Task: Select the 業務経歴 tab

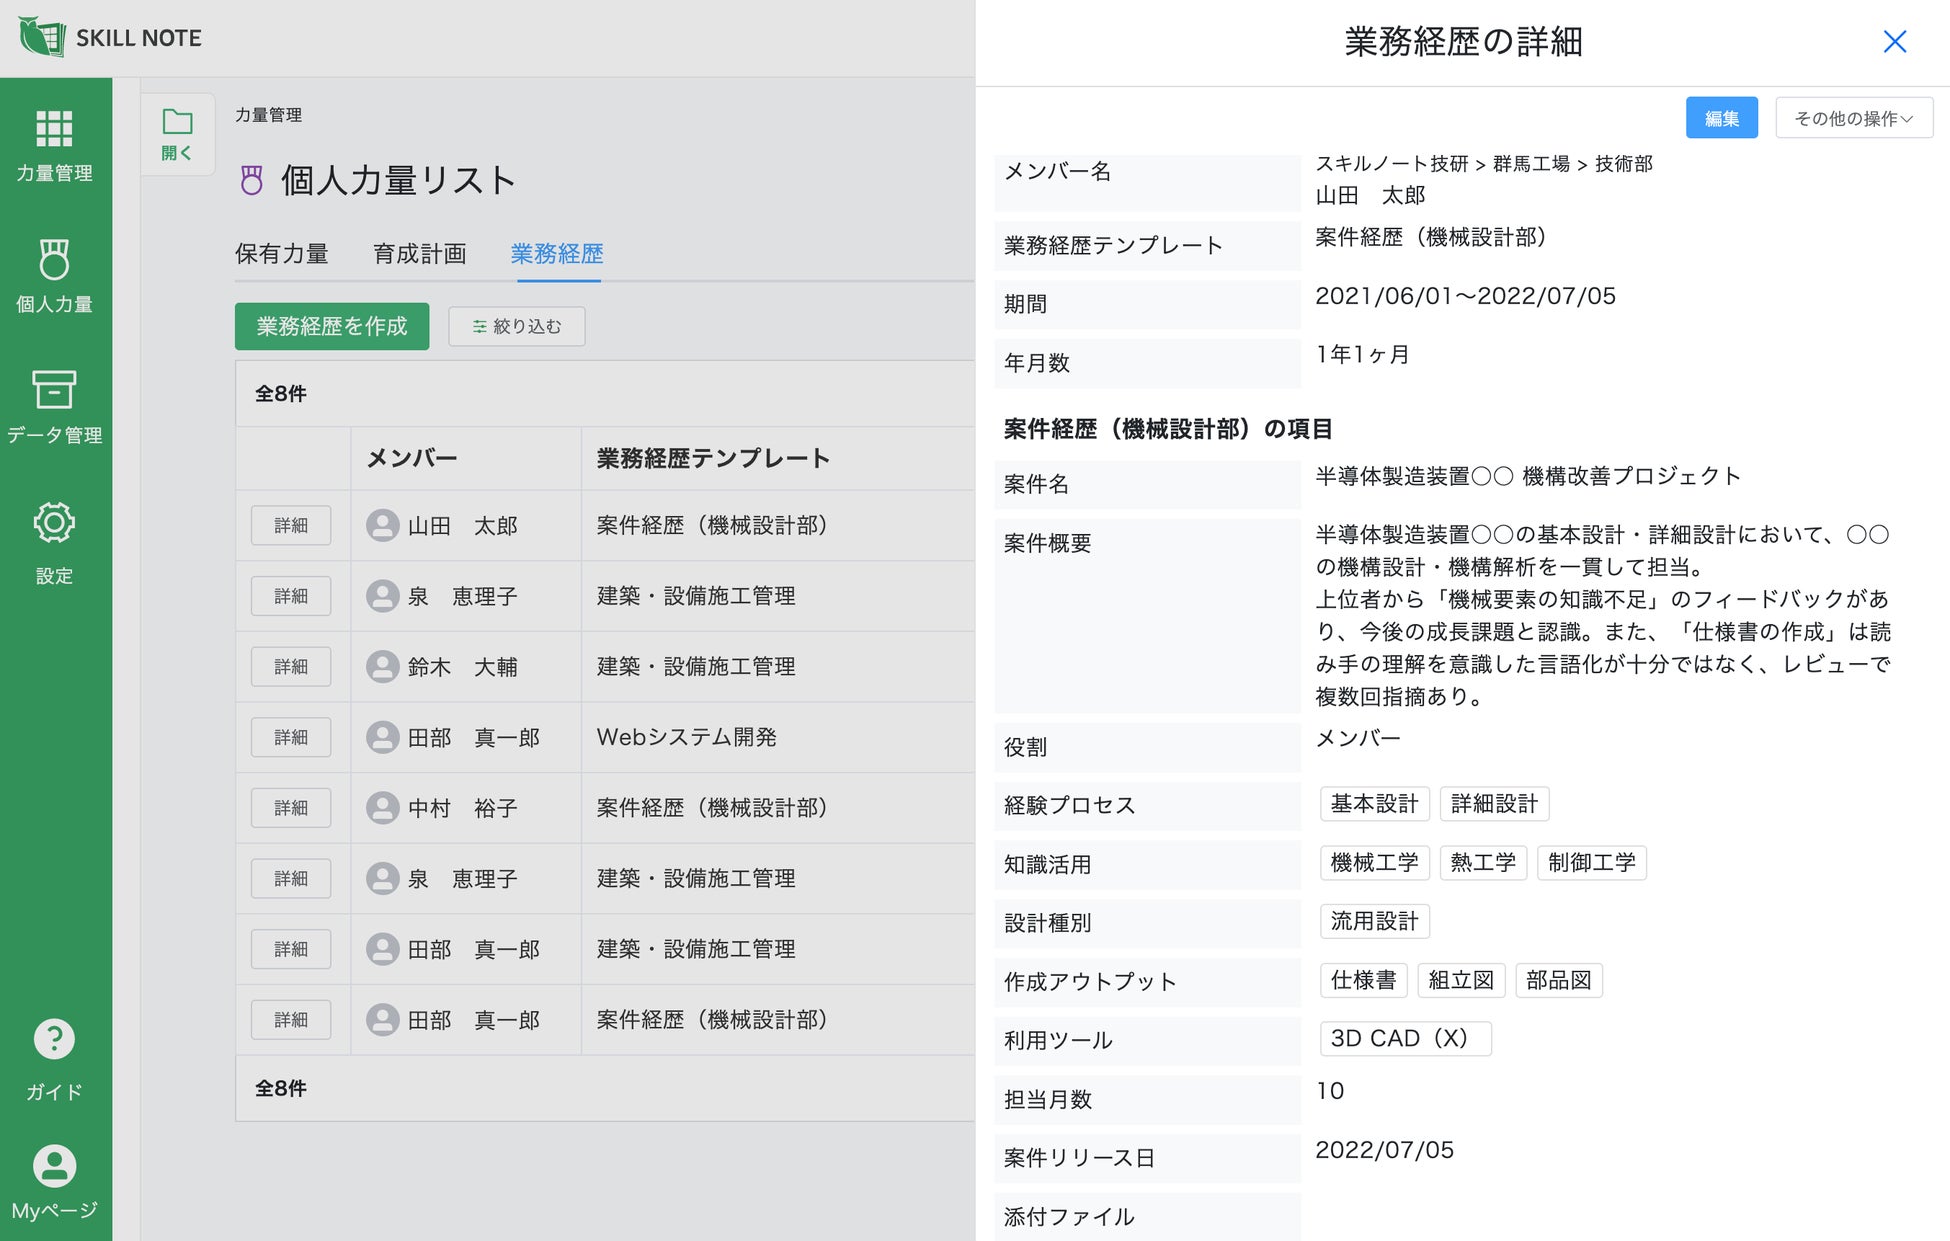Action: (556, 254)
